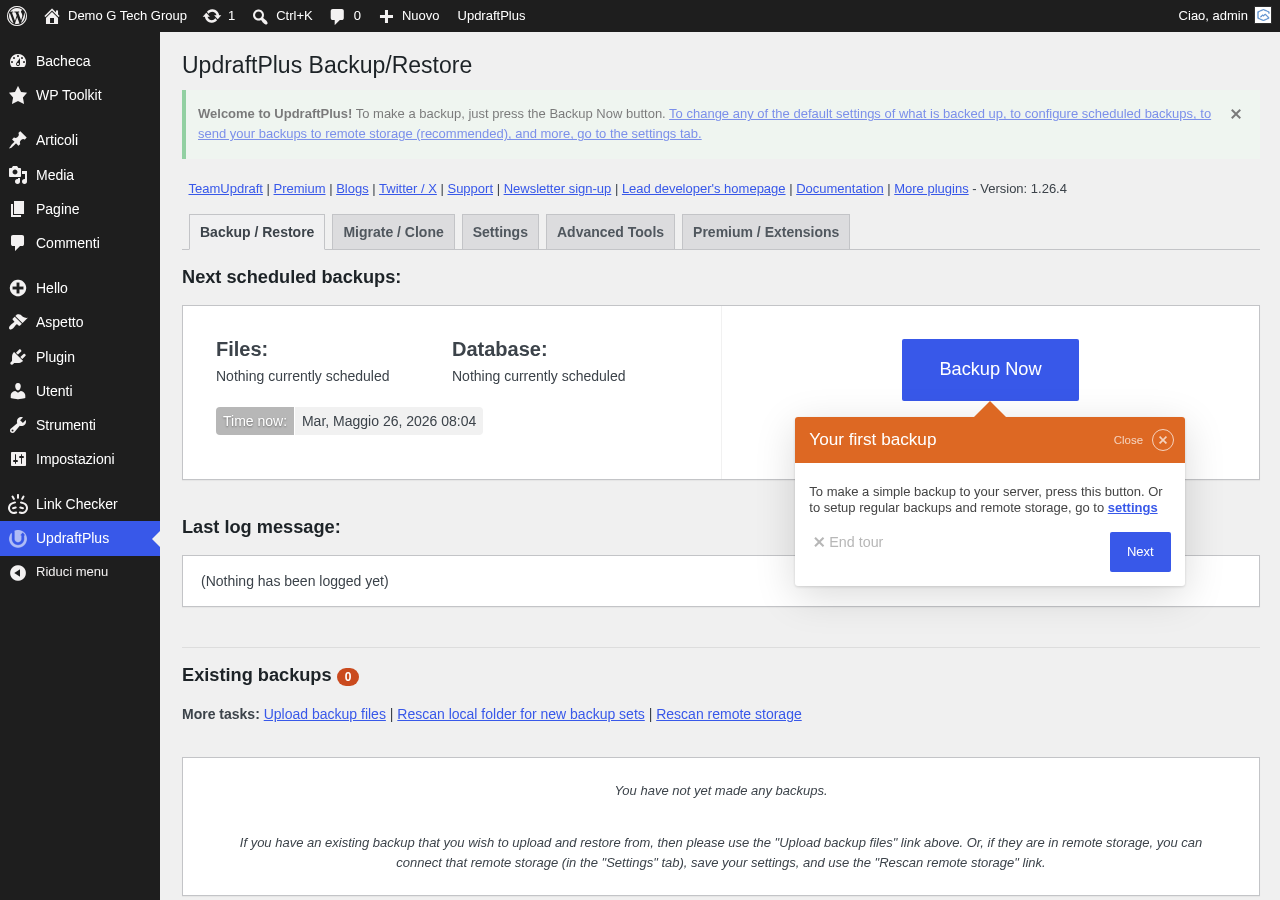Close the 'Your first backup' tour popup

(x=1163, y=440)
